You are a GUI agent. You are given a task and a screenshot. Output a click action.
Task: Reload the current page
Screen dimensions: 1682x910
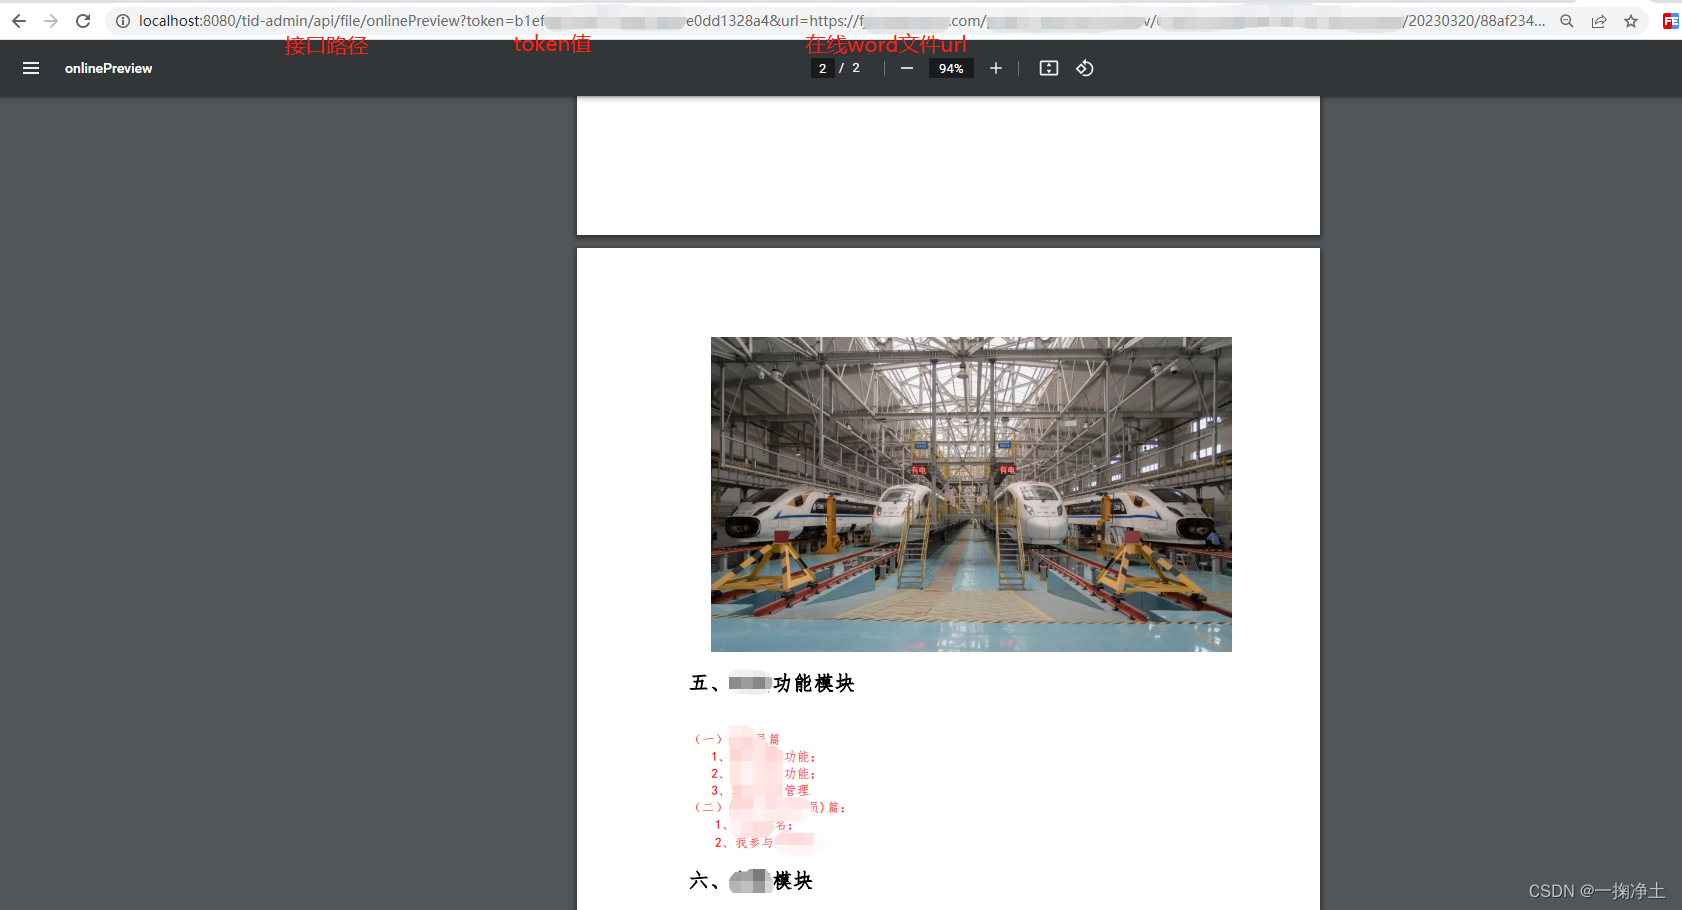point(83,21)
